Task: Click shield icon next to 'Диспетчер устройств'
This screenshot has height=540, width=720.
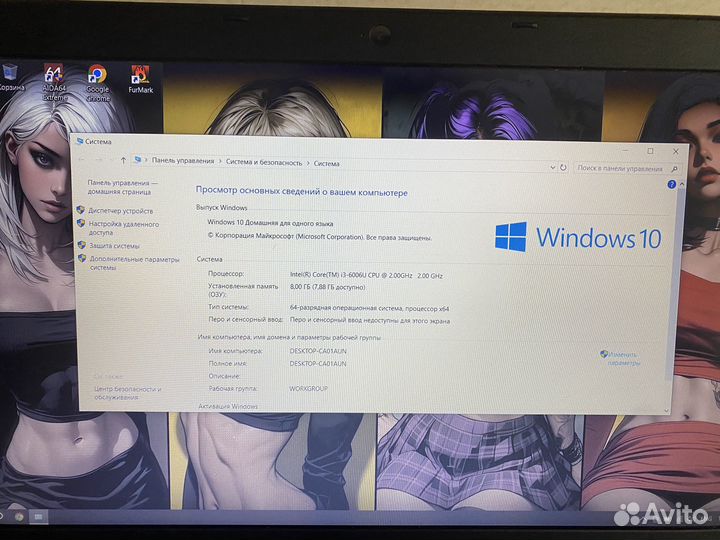Action: coord(81,210)
